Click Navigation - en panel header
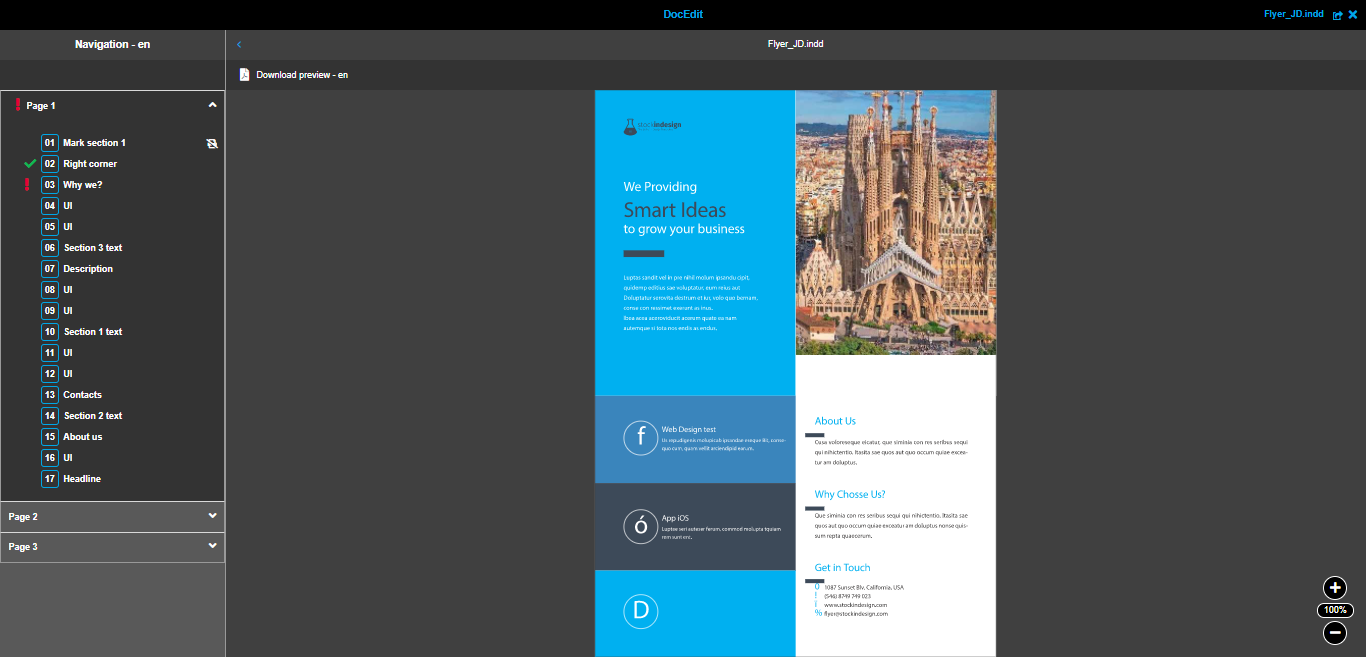This screenshot has width=1366, height=657. click(113, 44)
